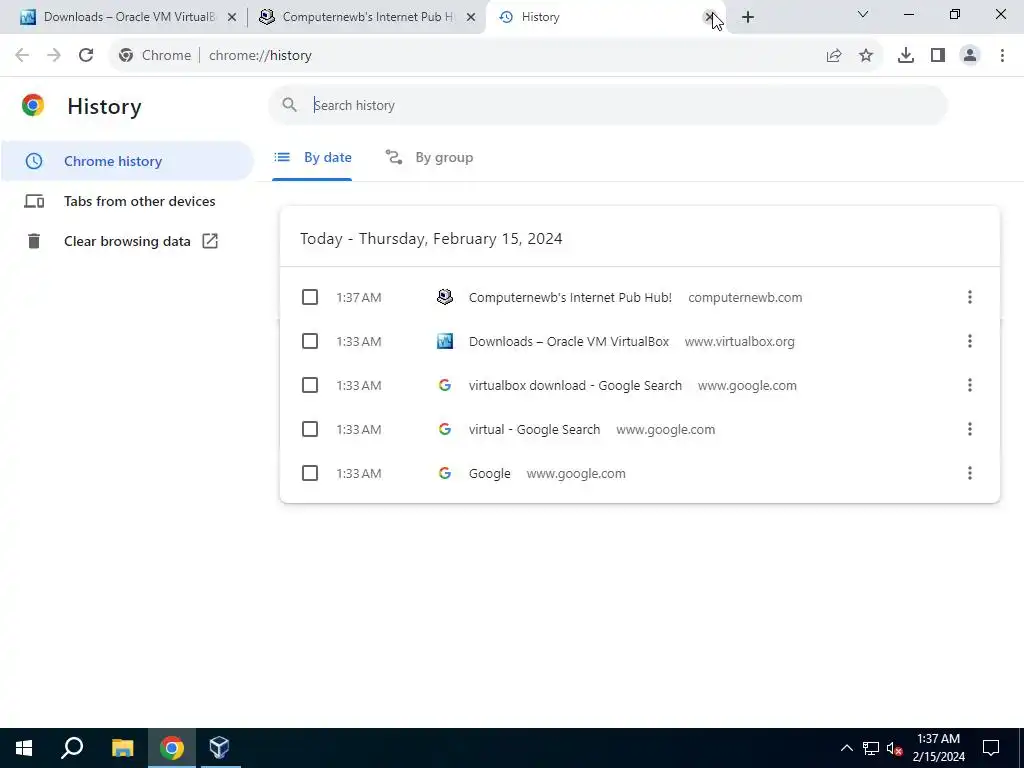This screenshot has width=1024, height=768.
Task: Open Tabs from other devices
Action: 127,201
